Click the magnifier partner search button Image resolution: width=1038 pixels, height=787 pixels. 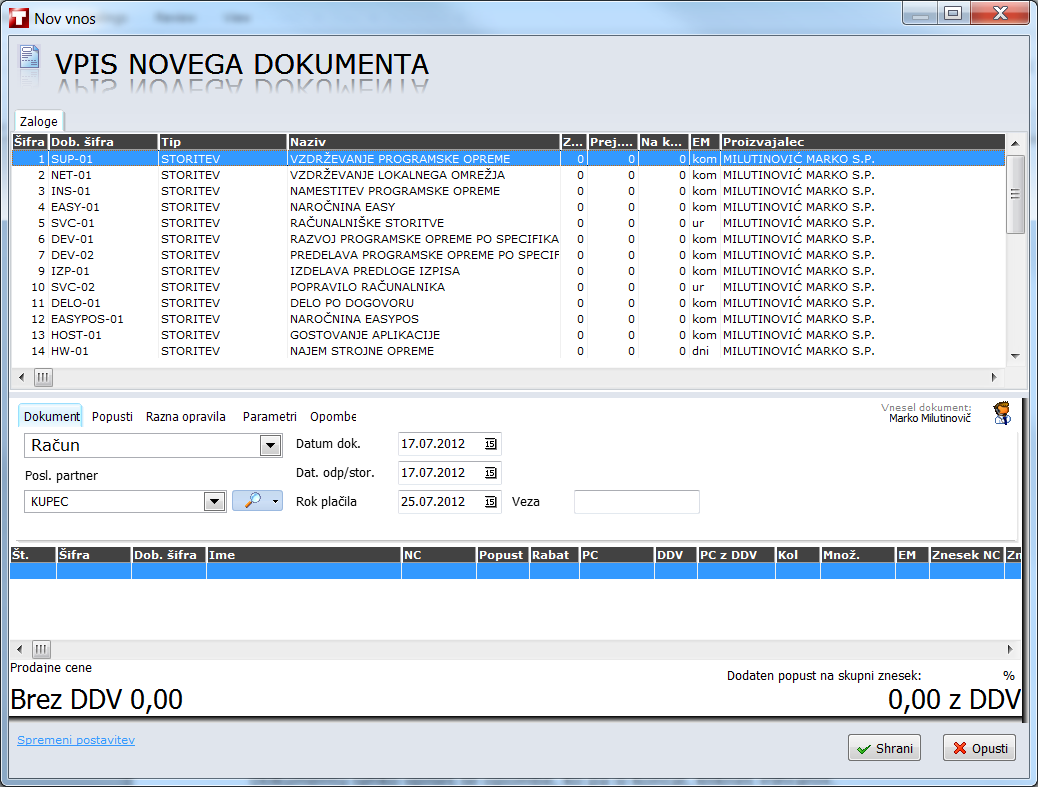click(x=252, y=501)
